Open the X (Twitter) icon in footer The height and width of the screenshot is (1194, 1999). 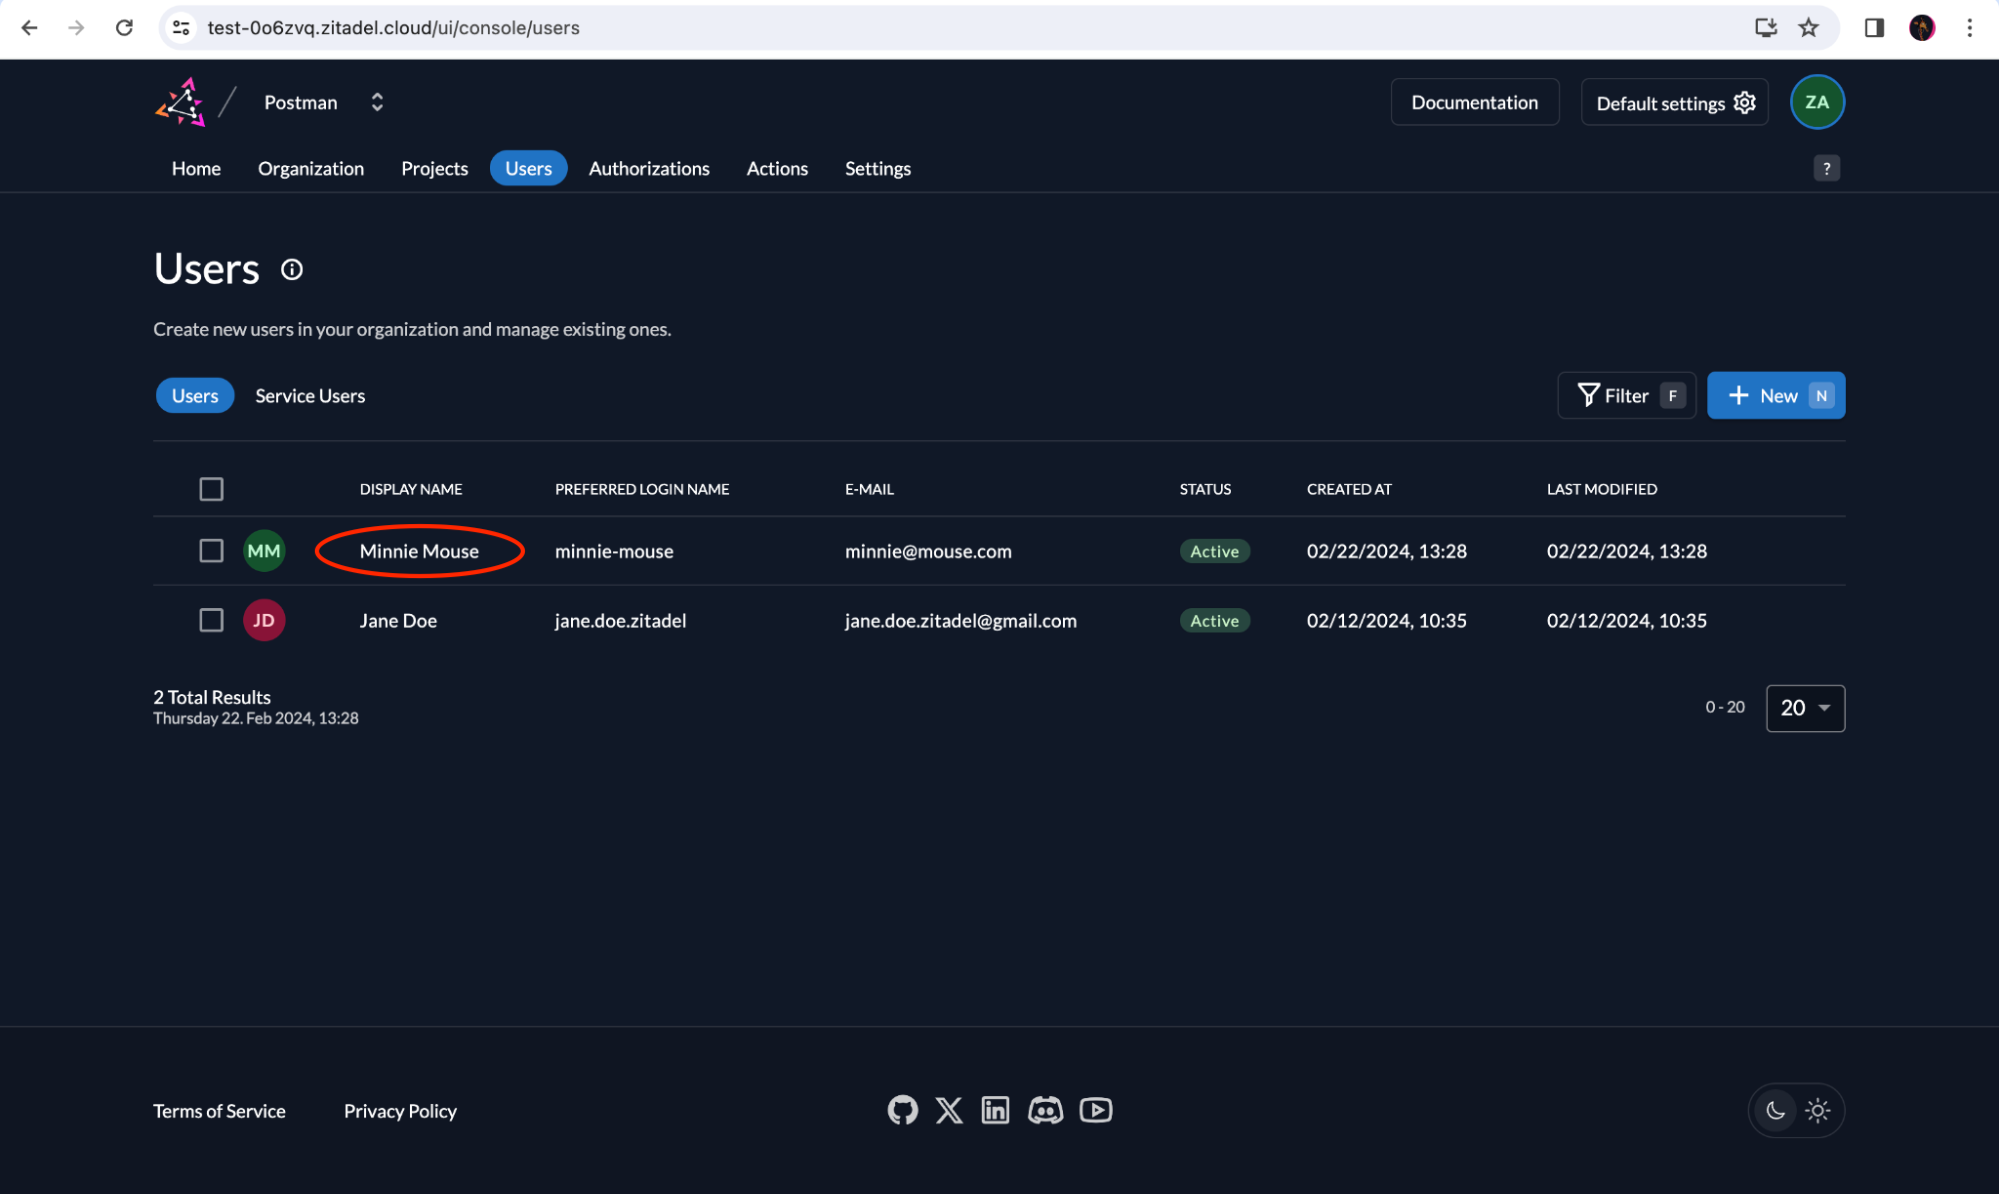pos(949,1110)
